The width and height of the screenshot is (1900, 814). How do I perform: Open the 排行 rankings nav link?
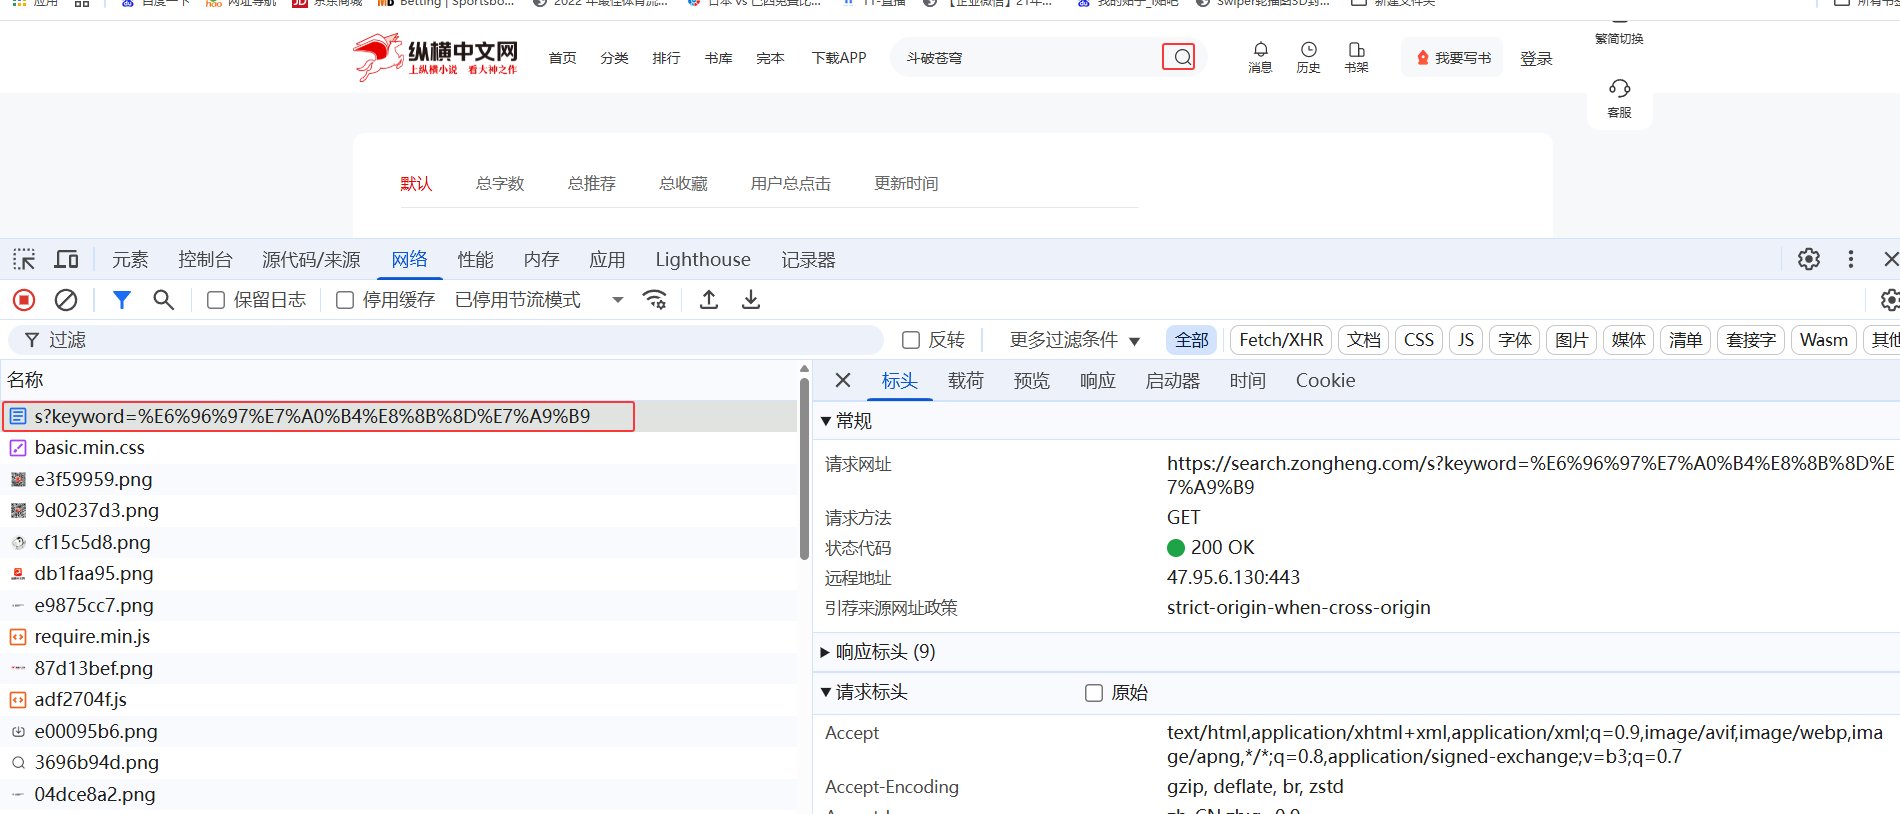pos(666,58)
